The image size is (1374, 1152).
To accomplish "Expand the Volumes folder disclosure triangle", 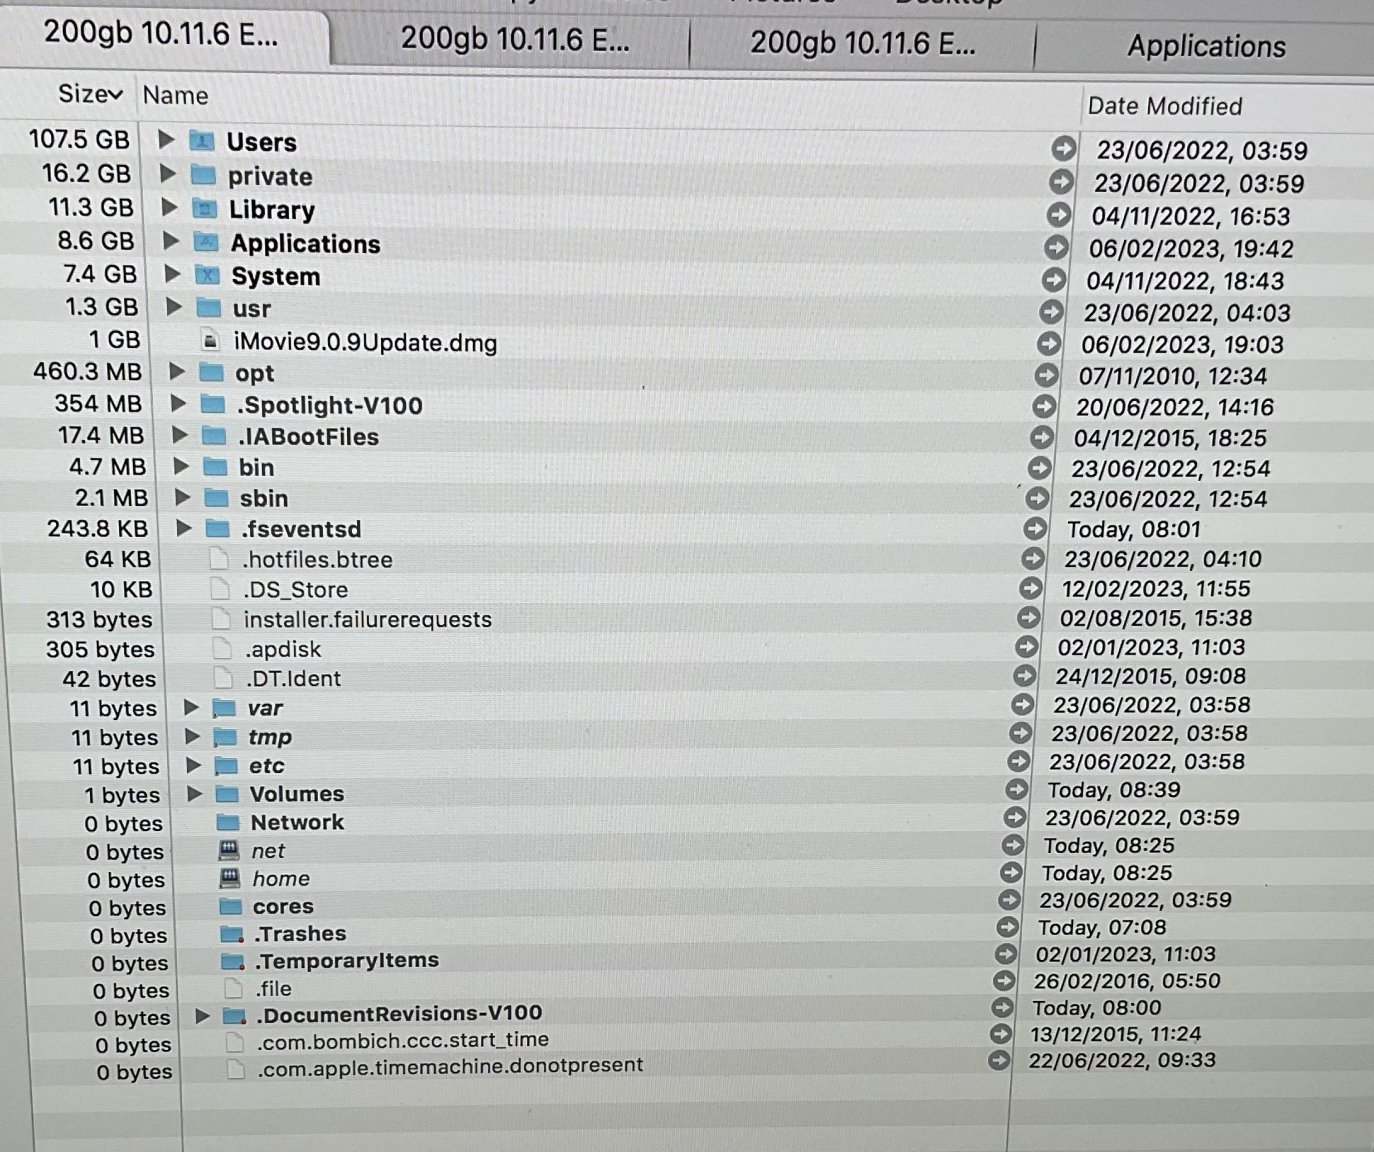I will pos(195,794).
